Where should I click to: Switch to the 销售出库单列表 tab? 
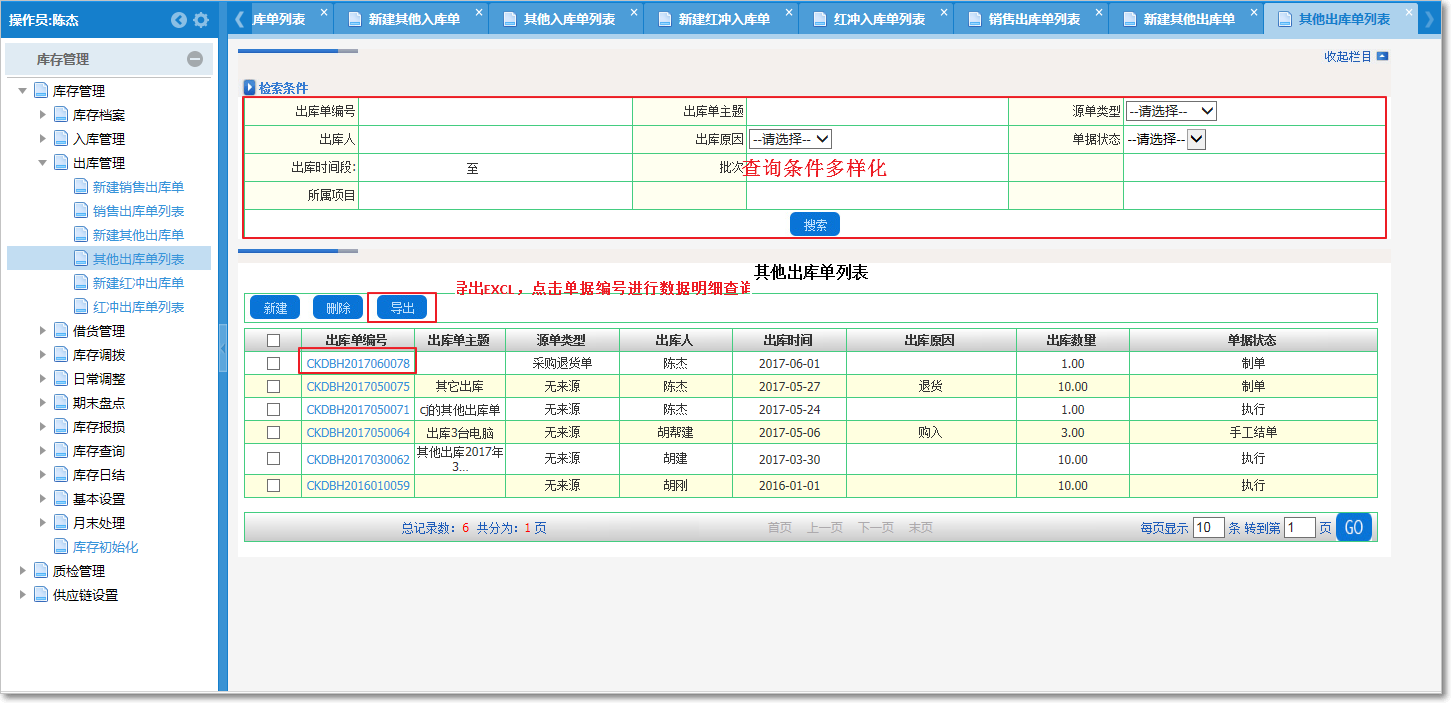1033,19
